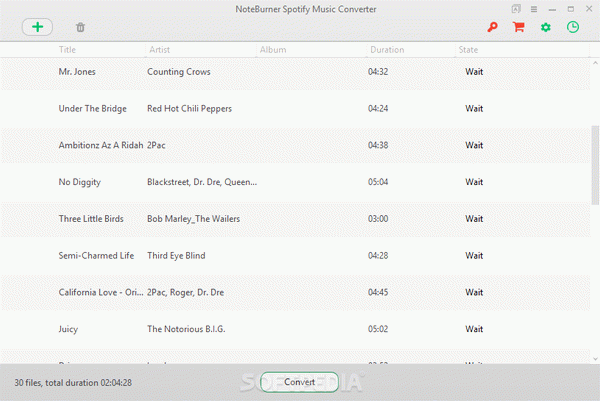Viewport: 600px width, 401px height.
Task: Click the language icon in title bar
Action: point(516,9)
